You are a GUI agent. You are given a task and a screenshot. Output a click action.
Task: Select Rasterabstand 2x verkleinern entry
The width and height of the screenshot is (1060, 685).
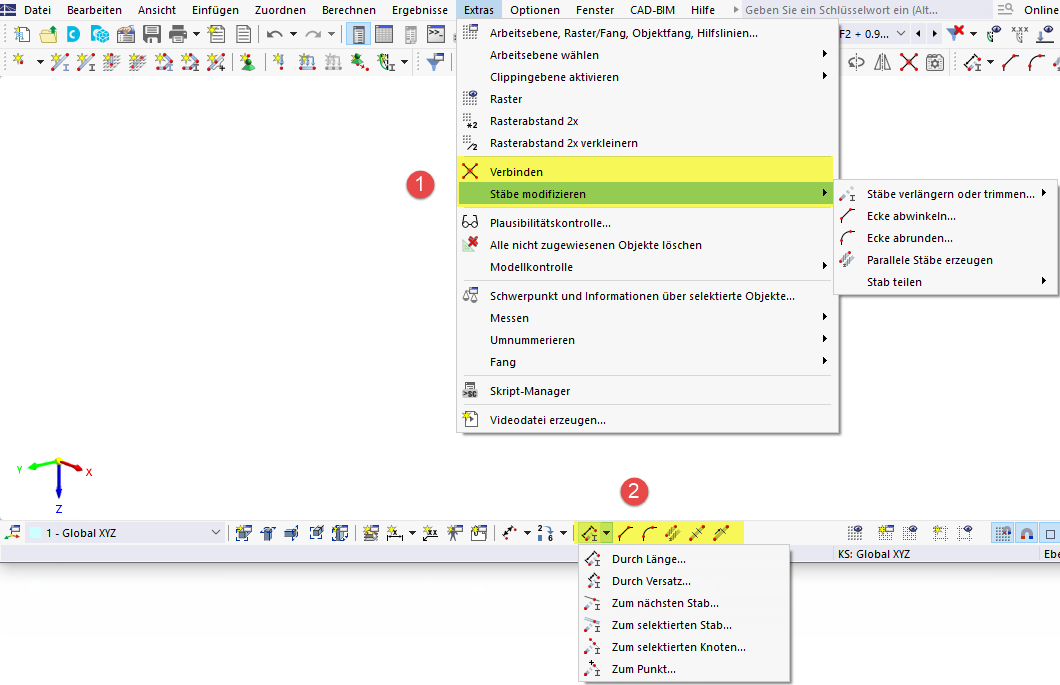click(x=646, y=143)
